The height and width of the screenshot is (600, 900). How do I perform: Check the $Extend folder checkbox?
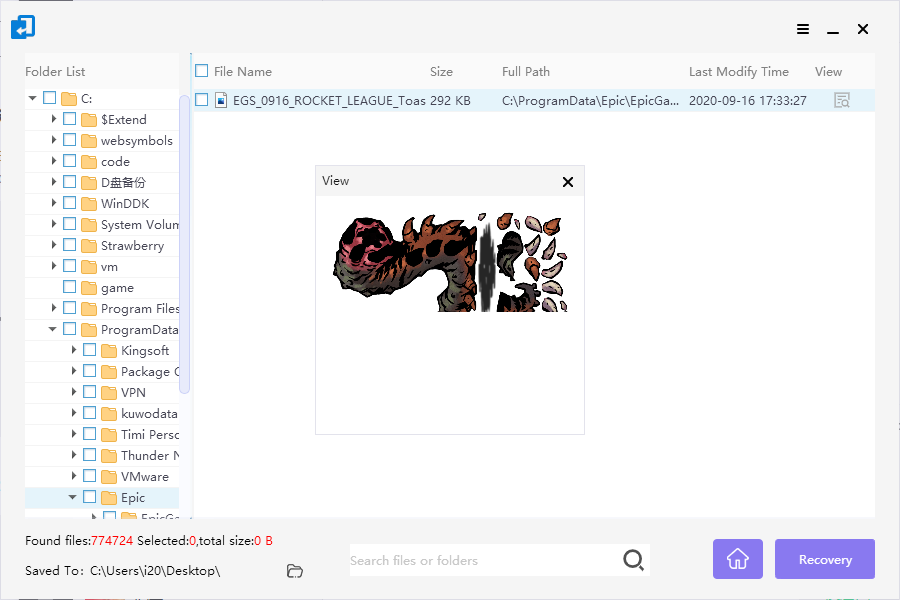pyautogui.click(x=69, y=119)
